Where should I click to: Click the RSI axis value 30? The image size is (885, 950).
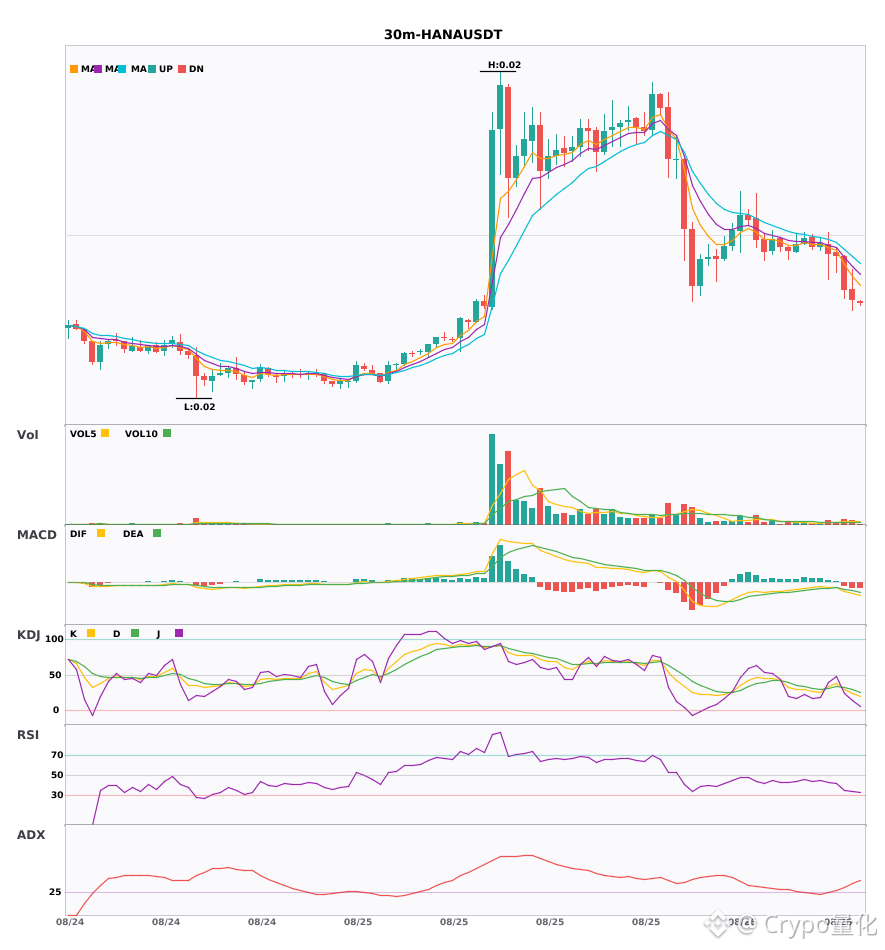pyautogui.click(x=57, y=795)
